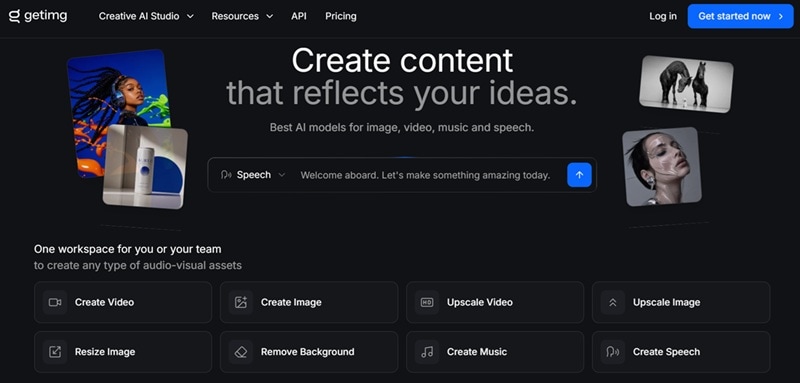This screenshot has height=383, width=800.
Task: Click the Create Image picture icon
Action: (241, 302)
